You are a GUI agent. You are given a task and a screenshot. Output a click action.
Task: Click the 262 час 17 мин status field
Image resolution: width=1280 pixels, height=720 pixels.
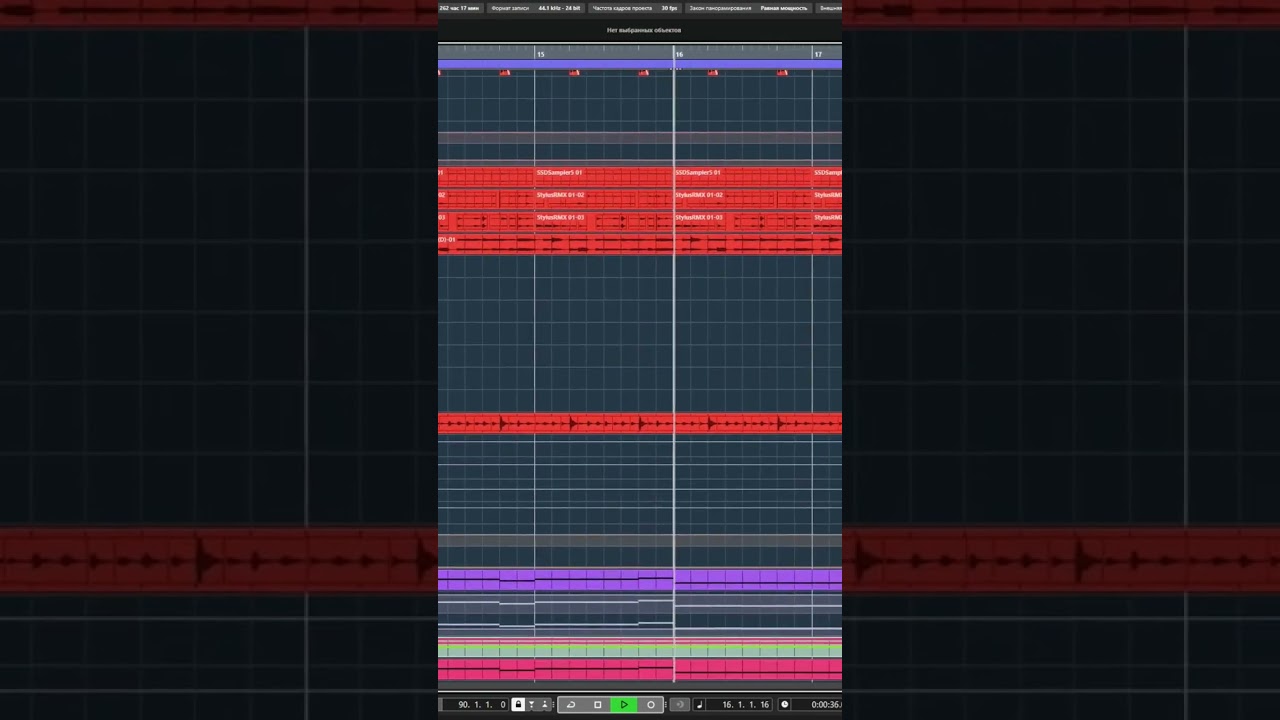click(460, 8)
